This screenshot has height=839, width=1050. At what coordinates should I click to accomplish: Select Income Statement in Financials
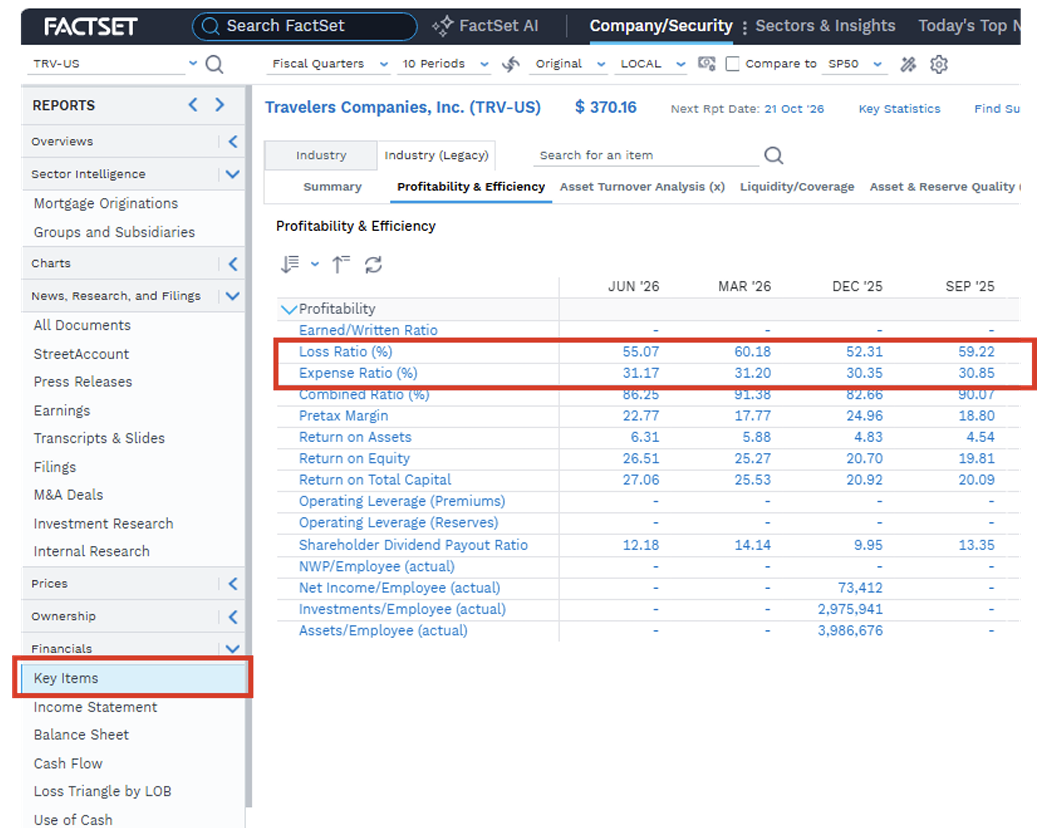pos(95,707)
